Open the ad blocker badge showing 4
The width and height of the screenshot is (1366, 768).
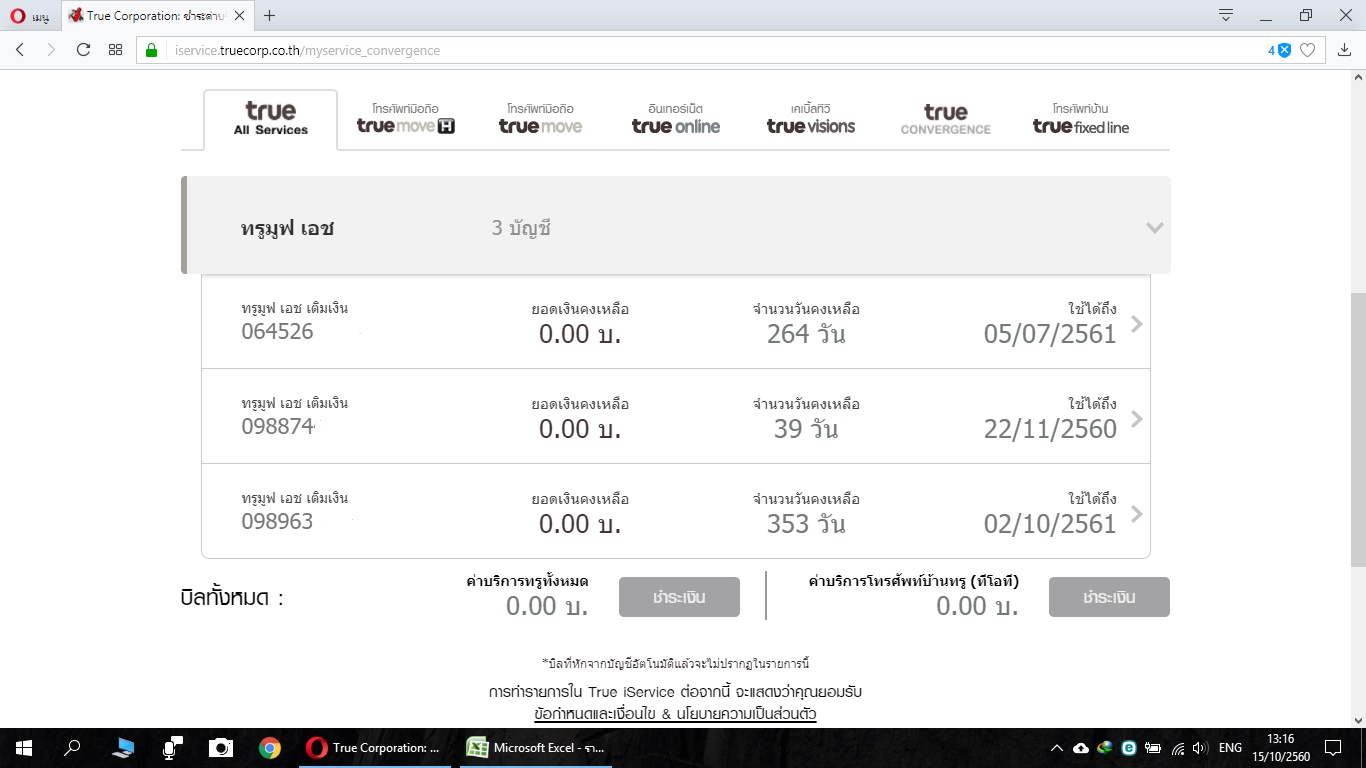[x=1280, y=50]
